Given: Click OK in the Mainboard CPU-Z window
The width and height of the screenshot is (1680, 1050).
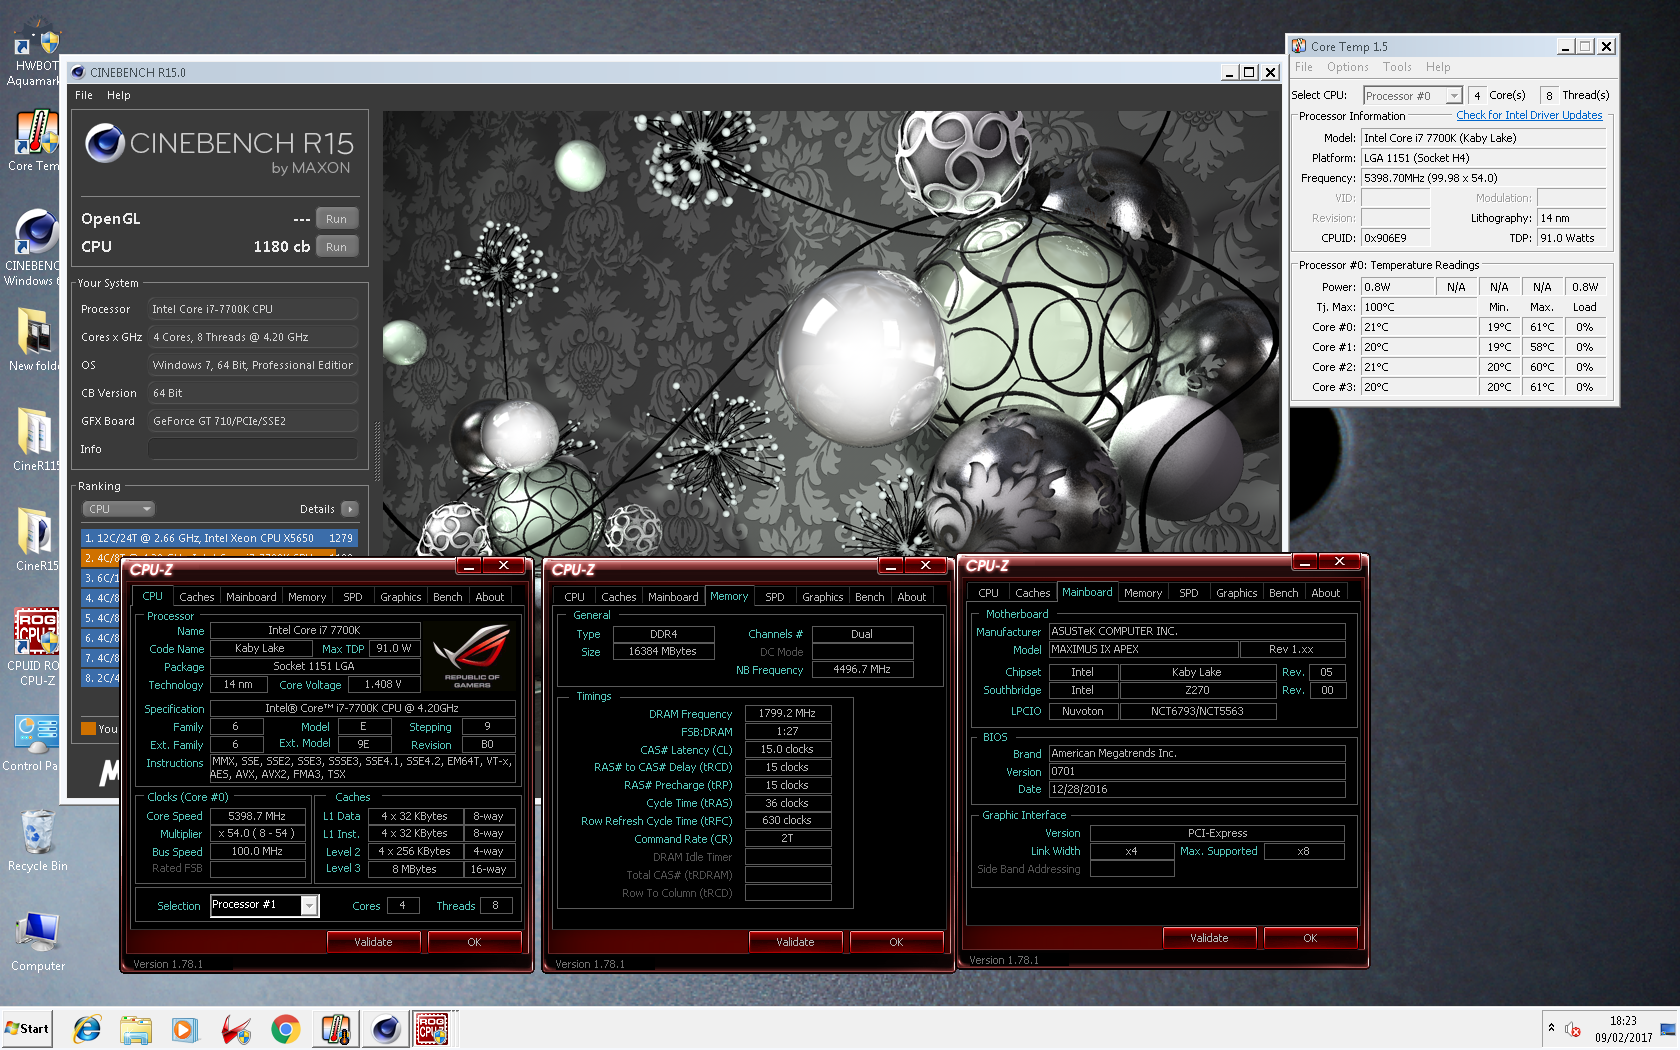Looking at the screenshot, I should click(x=1310, y=938).
